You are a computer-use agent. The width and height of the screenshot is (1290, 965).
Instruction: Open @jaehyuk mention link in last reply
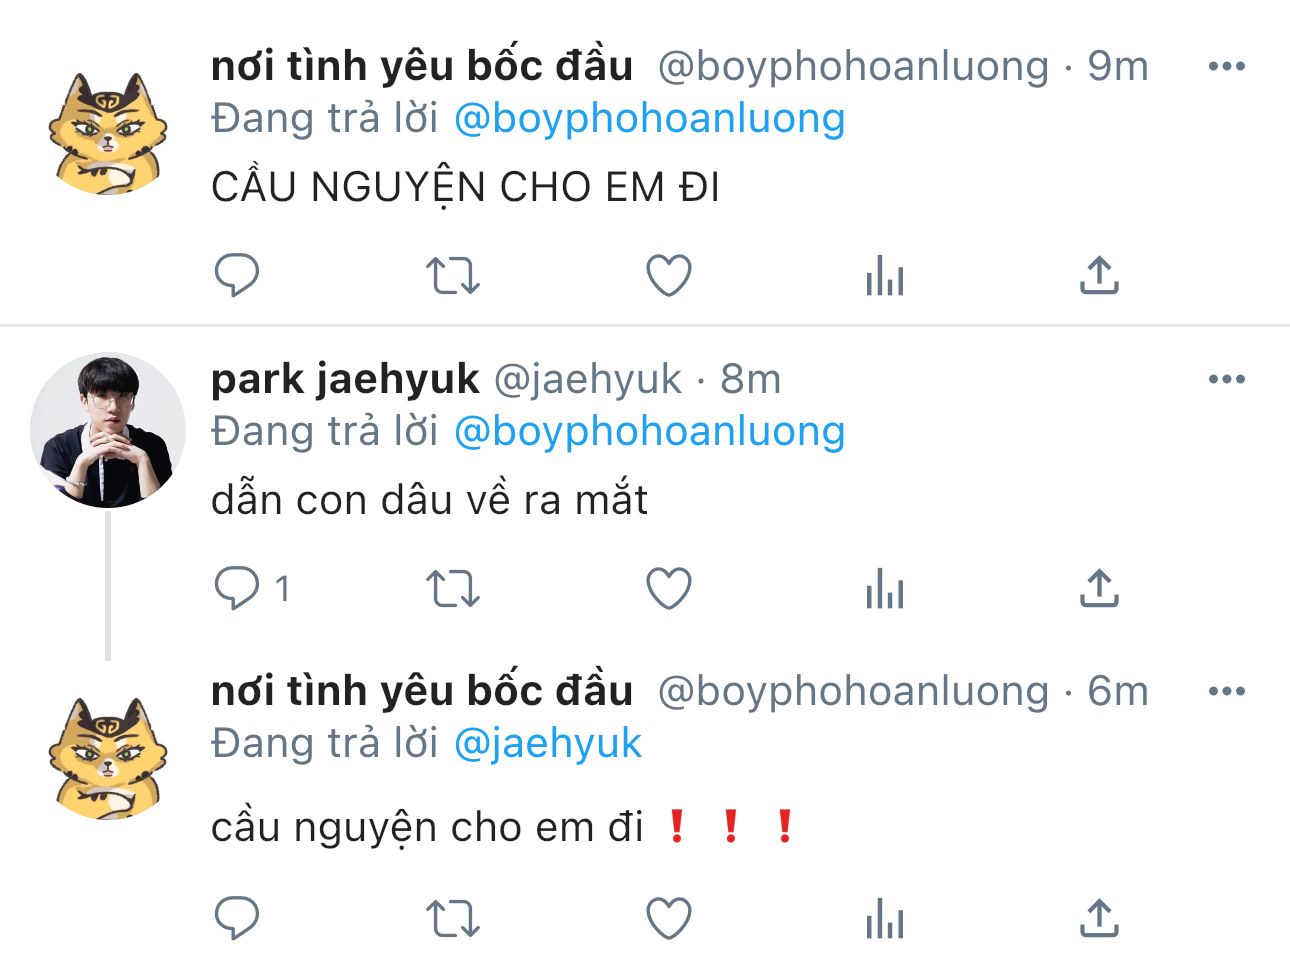[x=548, y=744]
